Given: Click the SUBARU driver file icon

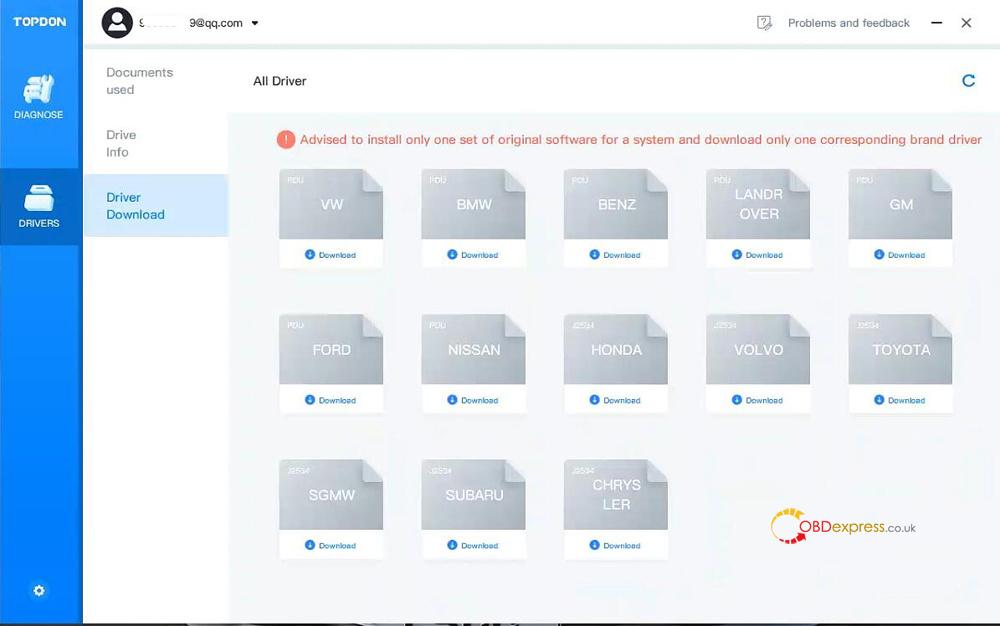Looking at the screenshot, I should coord(473,495).
